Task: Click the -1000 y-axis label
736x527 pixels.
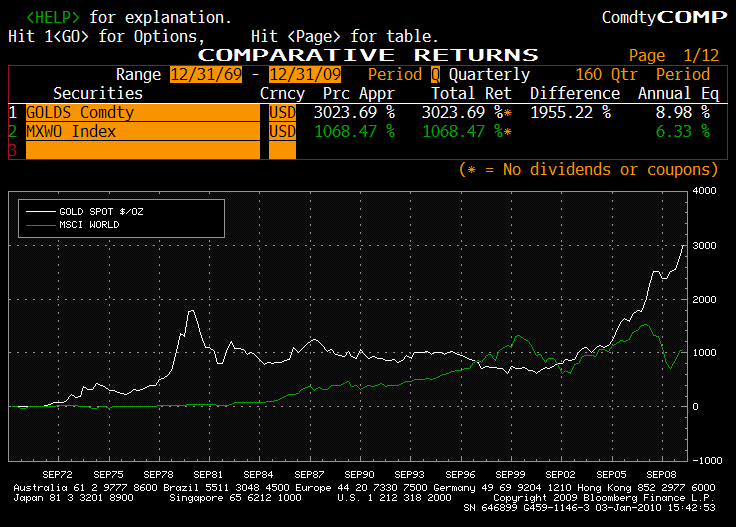Action: pyautogui.click(x=707, y=460)
